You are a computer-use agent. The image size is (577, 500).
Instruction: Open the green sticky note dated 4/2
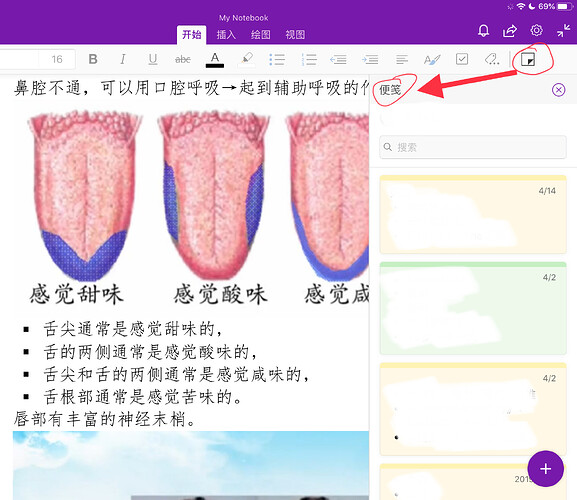[x=473, y=308]
